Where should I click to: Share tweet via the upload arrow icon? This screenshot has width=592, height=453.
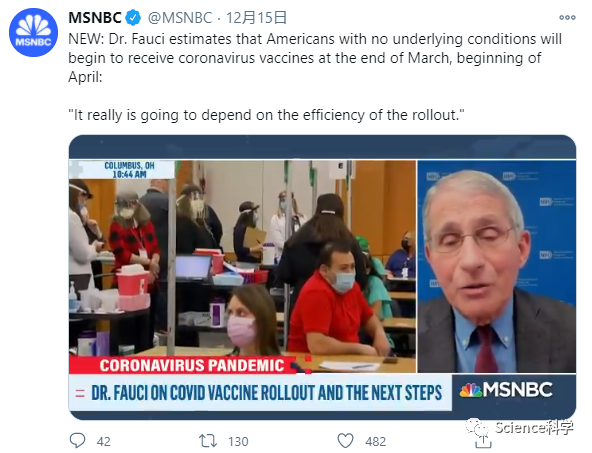[x=483, y=442]
